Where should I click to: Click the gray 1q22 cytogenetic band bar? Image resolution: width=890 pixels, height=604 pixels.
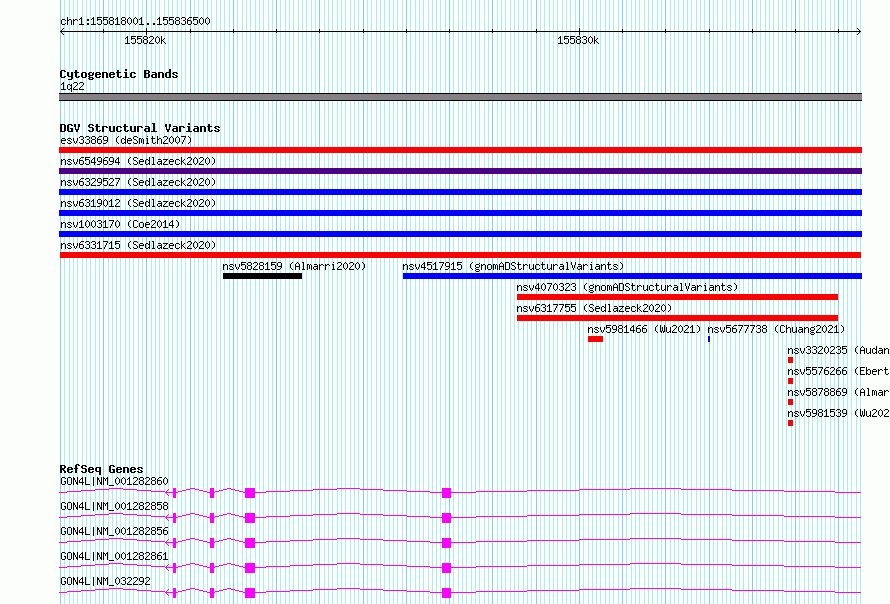460,97
